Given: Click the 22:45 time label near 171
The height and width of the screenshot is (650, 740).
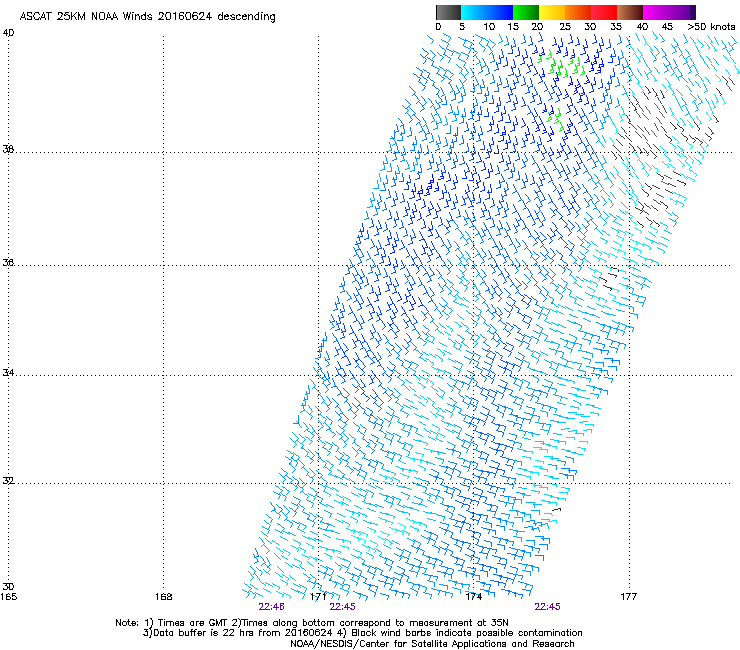Looking at the screenshot, I should click(342, 607).
